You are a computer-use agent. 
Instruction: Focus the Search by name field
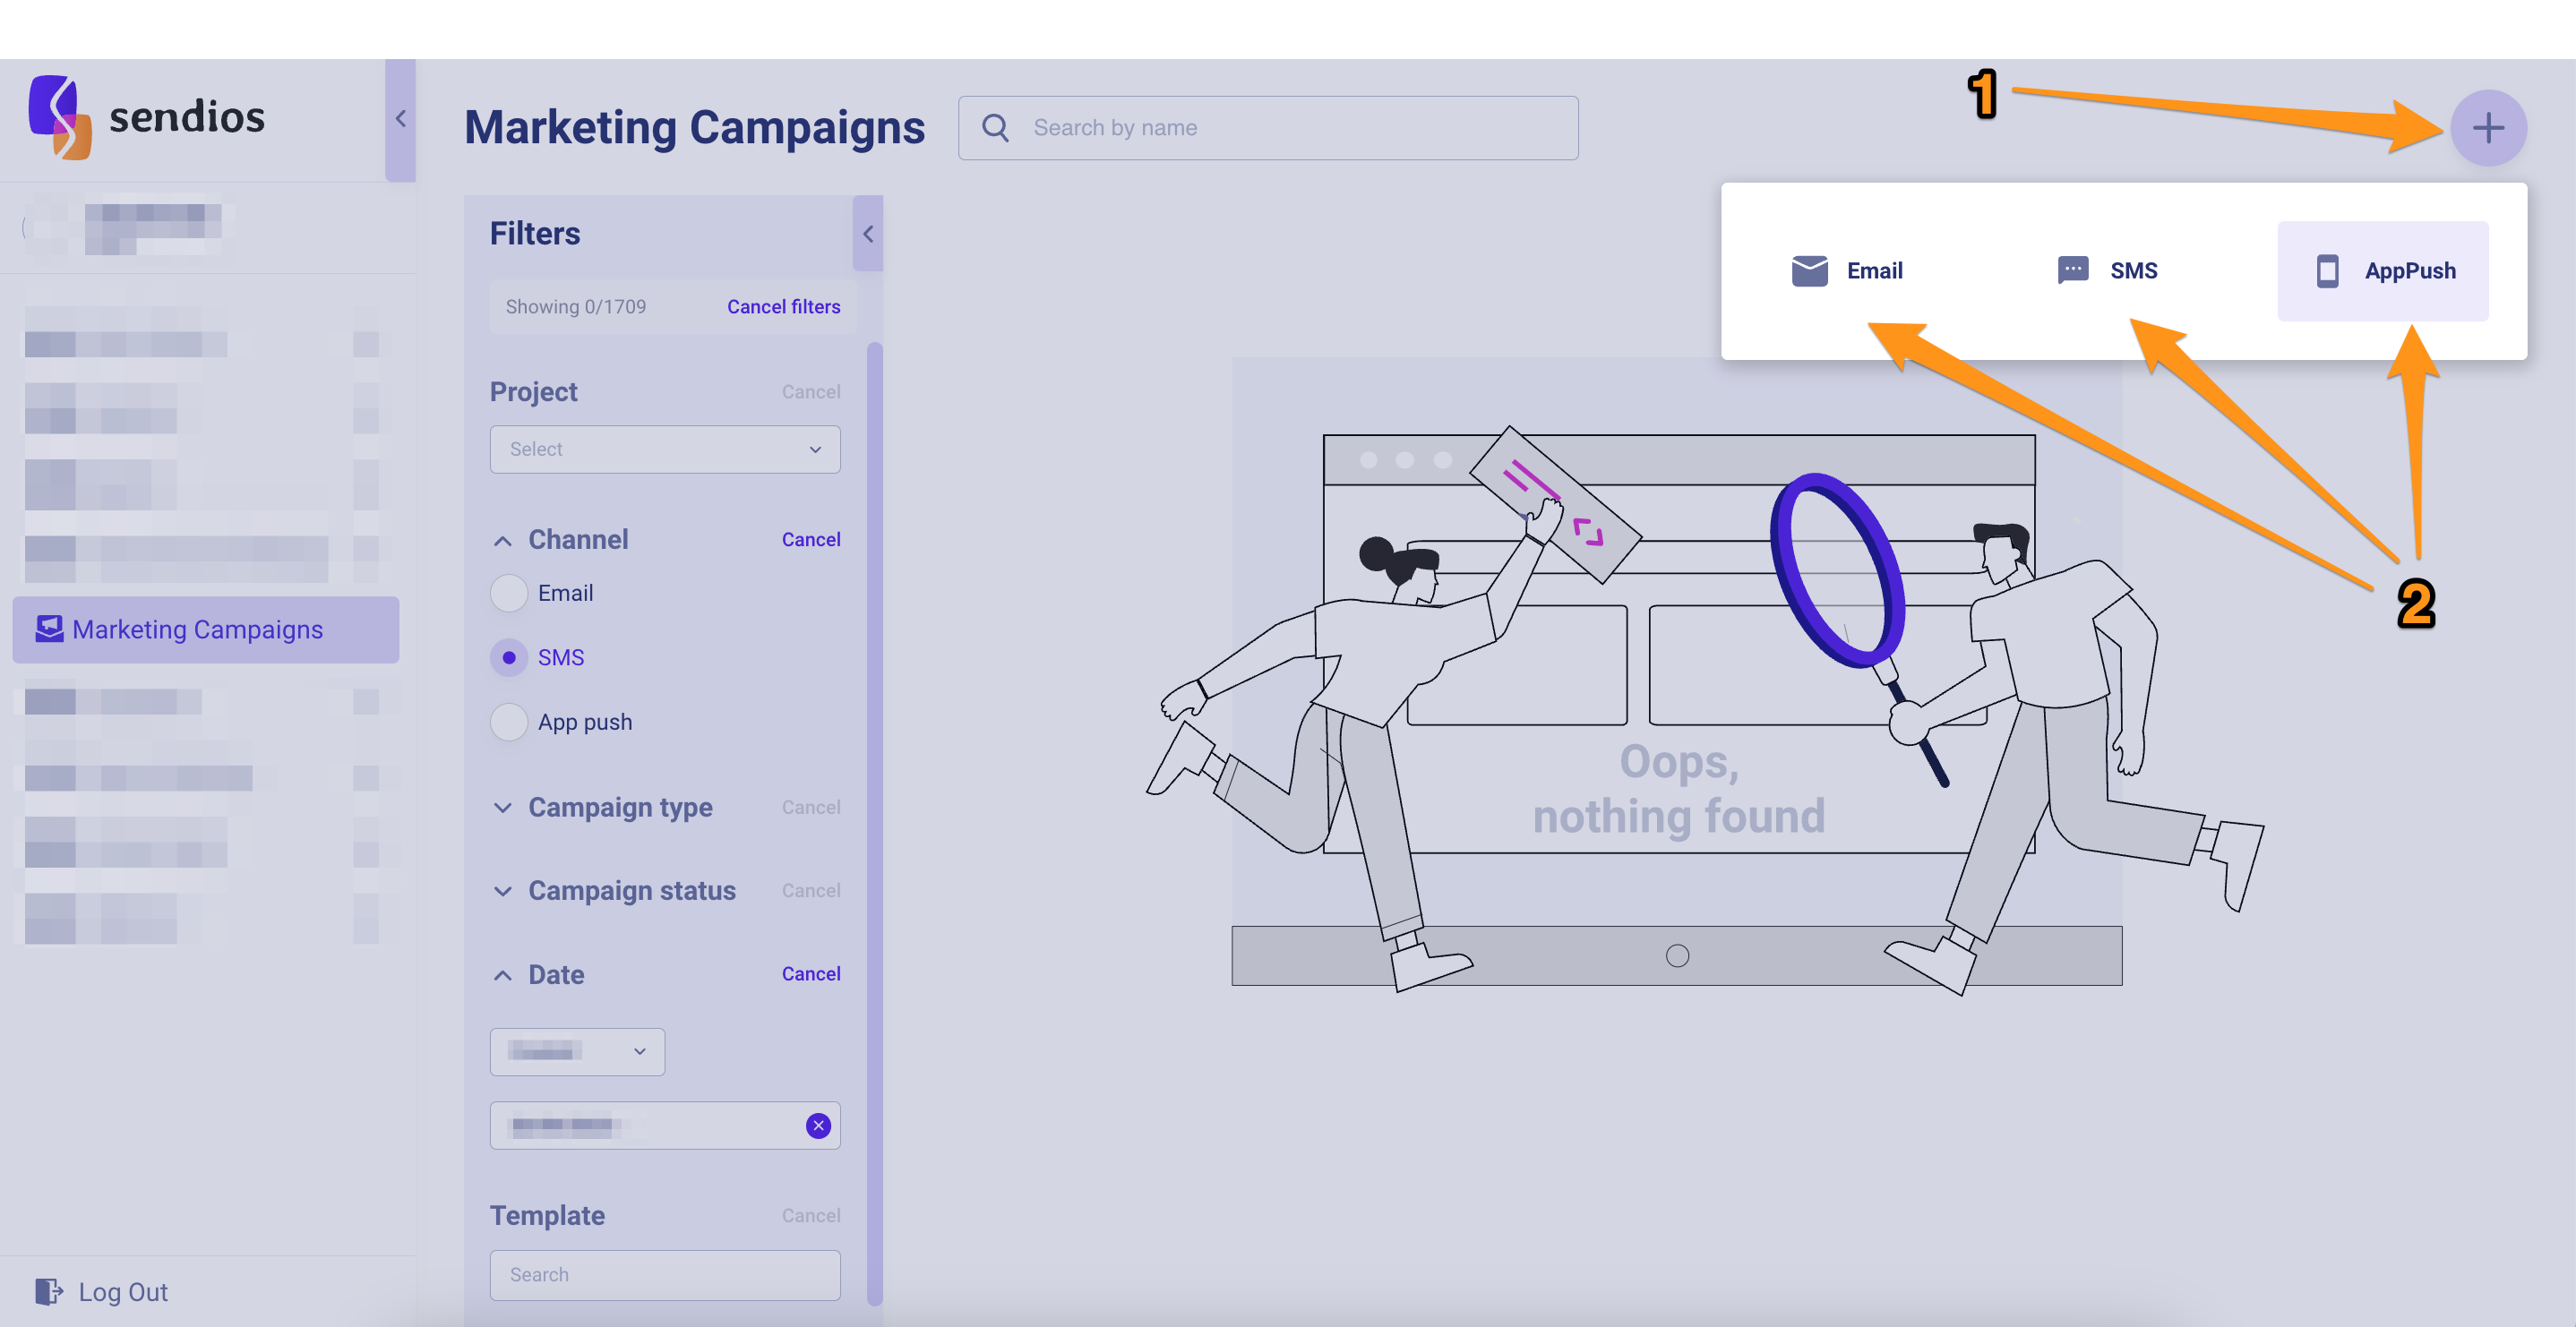[1290, 128]
